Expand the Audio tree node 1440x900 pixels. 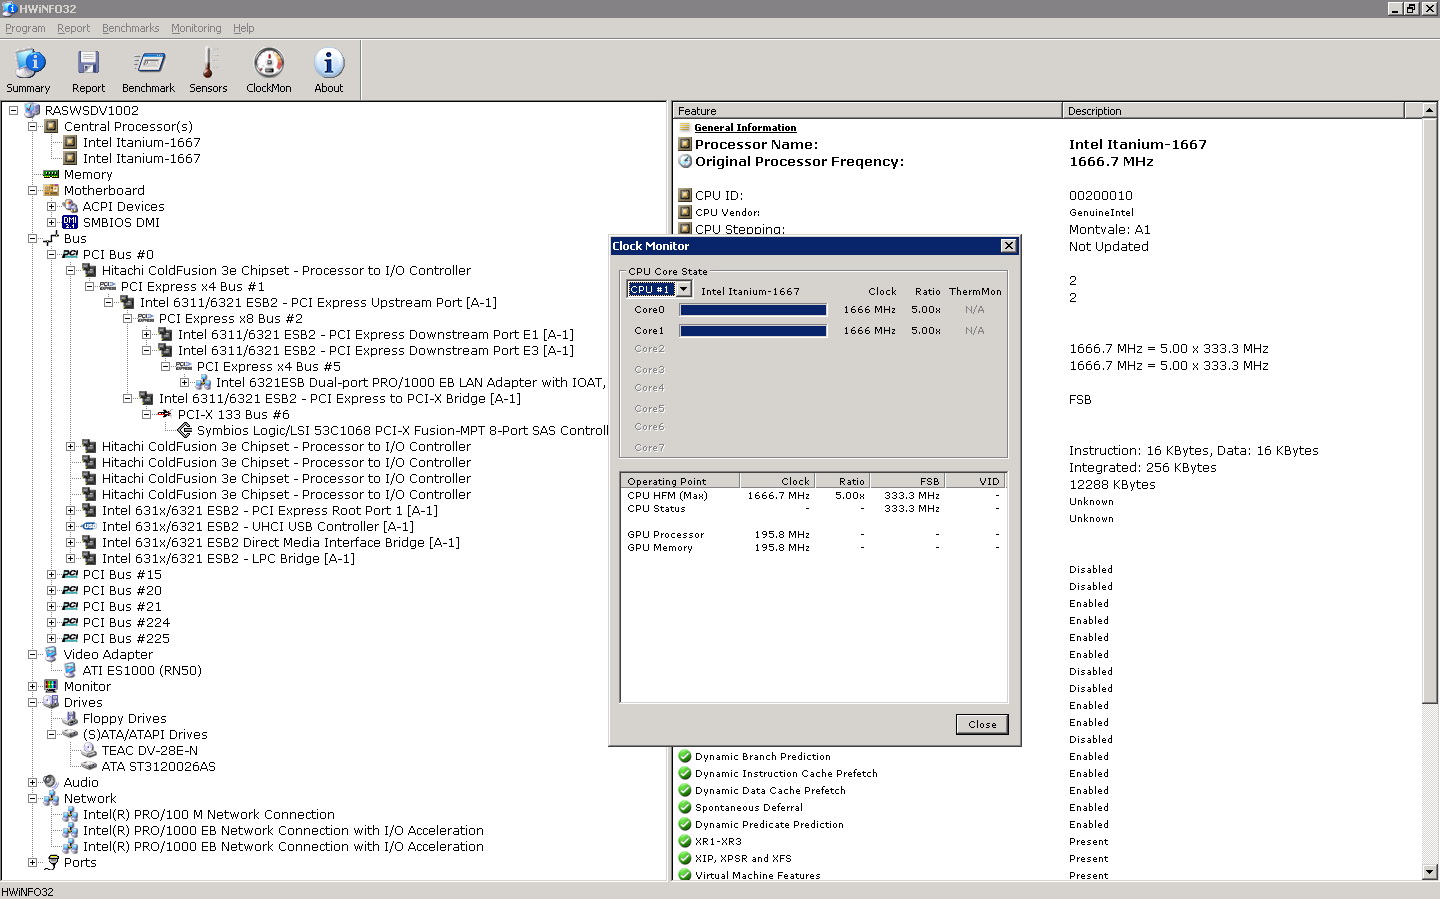tap(33, 782)
